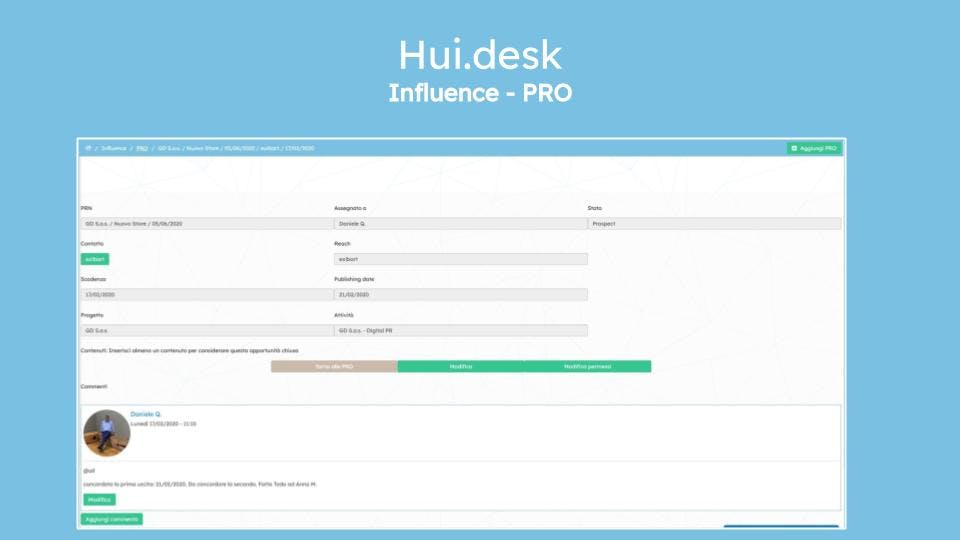The width and height of the screenshot is (960, 540).
Task: Open the home icon in breadcrumb
Action: [88, 148]
